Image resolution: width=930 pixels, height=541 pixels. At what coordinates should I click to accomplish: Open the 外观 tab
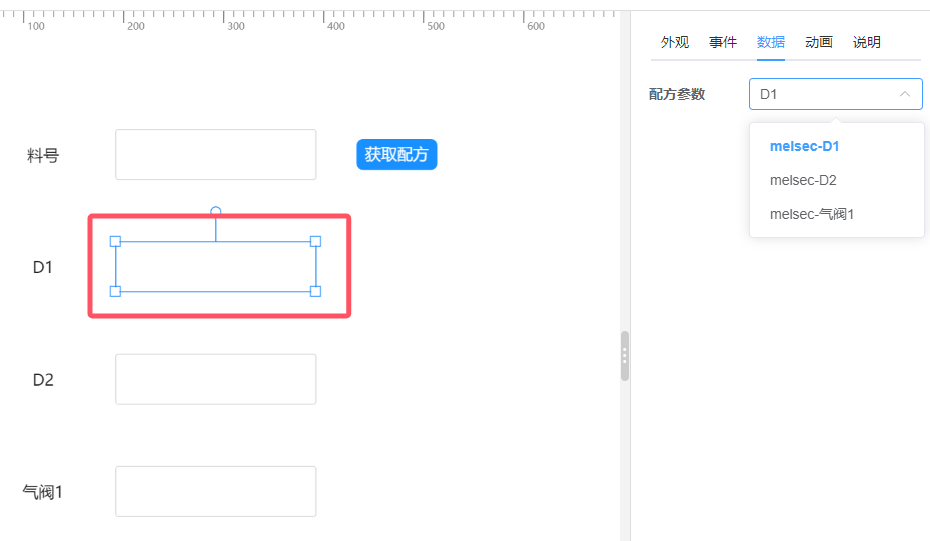(674, 42)
